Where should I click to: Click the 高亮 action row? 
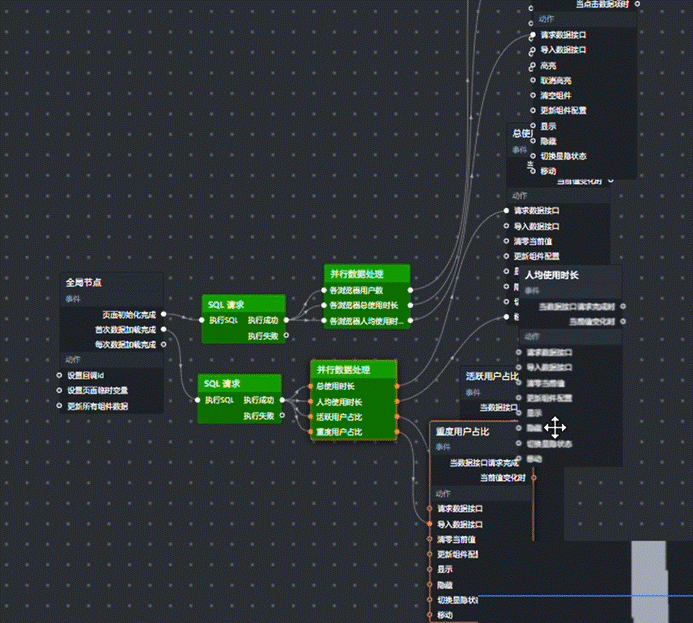pos(548,66)
